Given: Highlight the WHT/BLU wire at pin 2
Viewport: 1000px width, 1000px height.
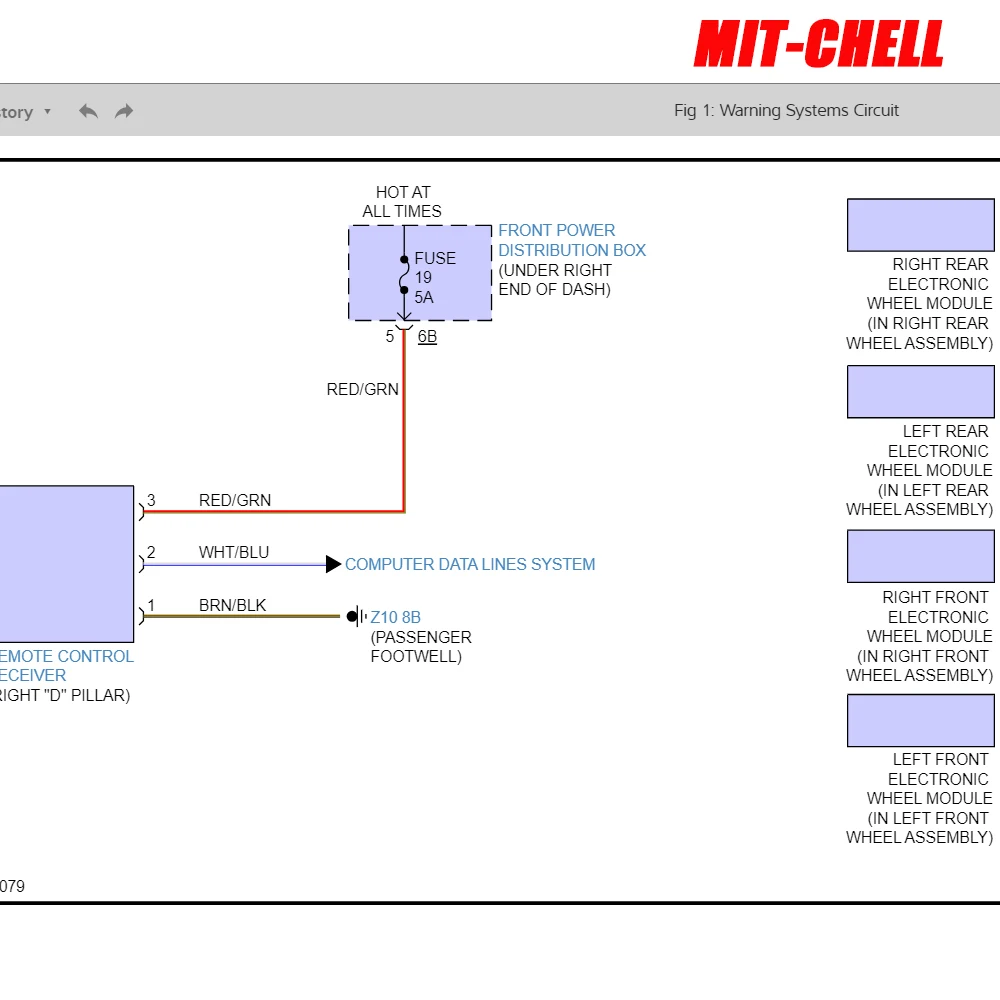Looking at the screenshot, I should click(x=235, y=565).
